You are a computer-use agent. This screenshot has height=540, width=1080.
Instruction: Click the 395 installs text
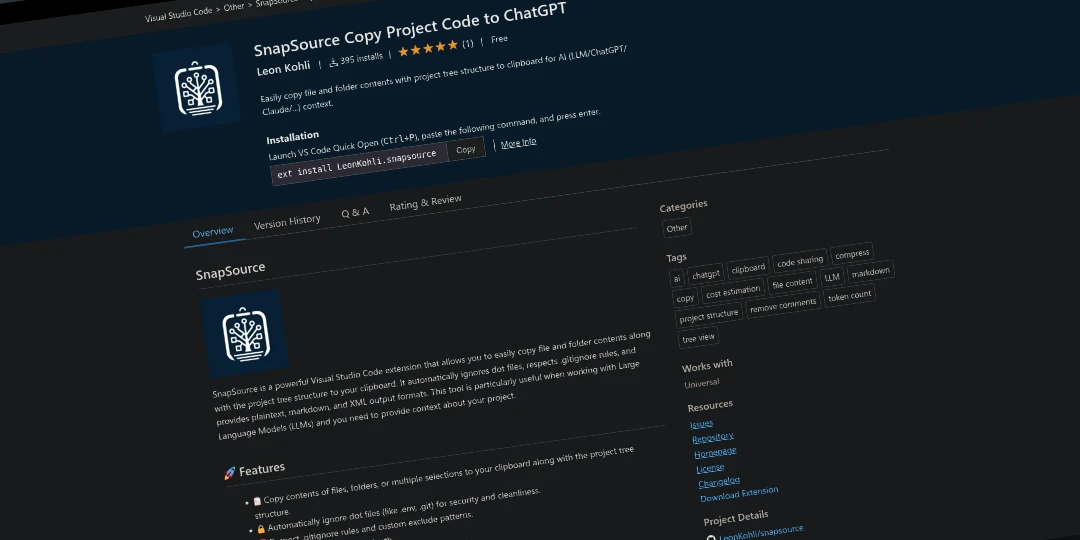point(362,59)
